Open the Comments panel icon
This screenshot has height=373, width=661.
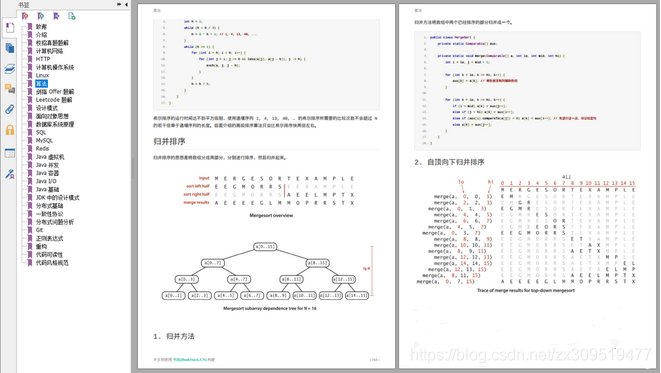tap(10, 89)
